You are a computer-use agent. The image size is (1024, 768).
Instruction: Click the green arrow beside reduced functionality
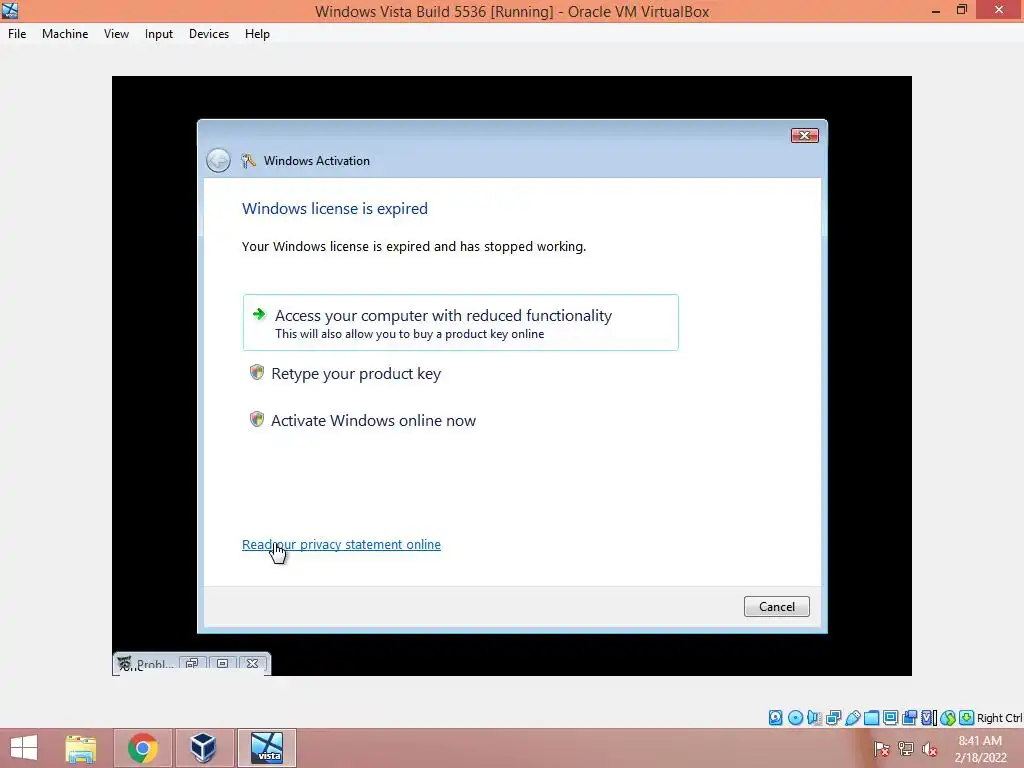[x=259, y=314]
